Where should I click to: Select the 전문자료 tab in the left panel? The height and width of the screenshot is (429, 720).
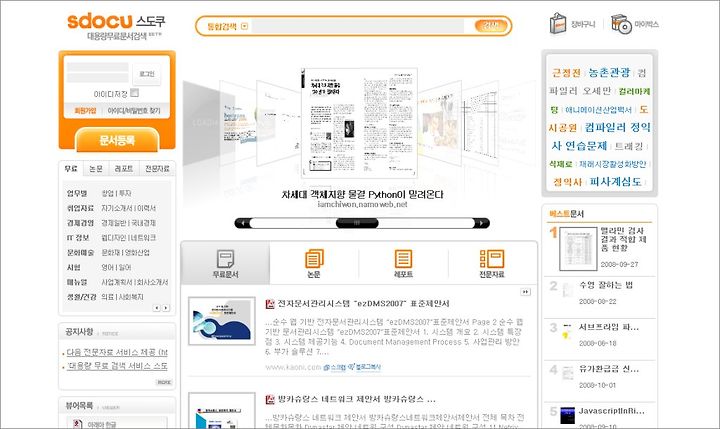coord(157,169)
